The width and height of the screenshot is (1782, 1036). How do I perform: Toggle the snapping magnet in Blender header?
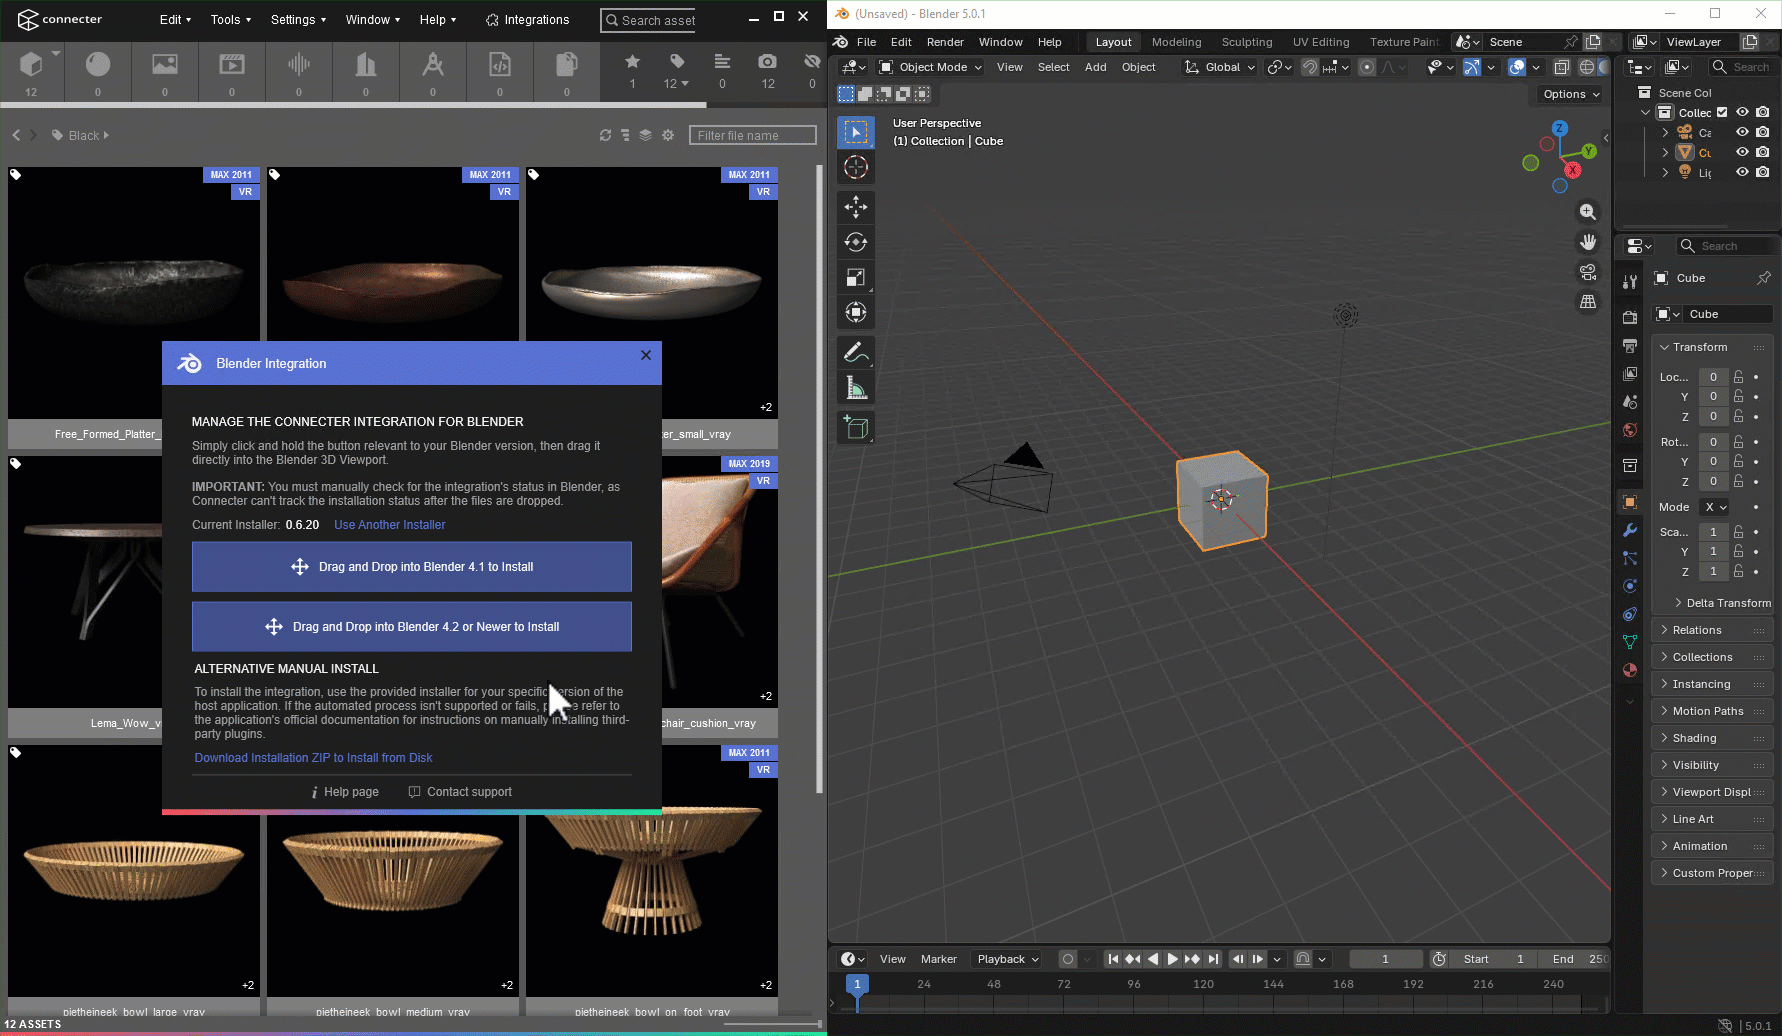pyautogui.click(x=1309, y=67)
